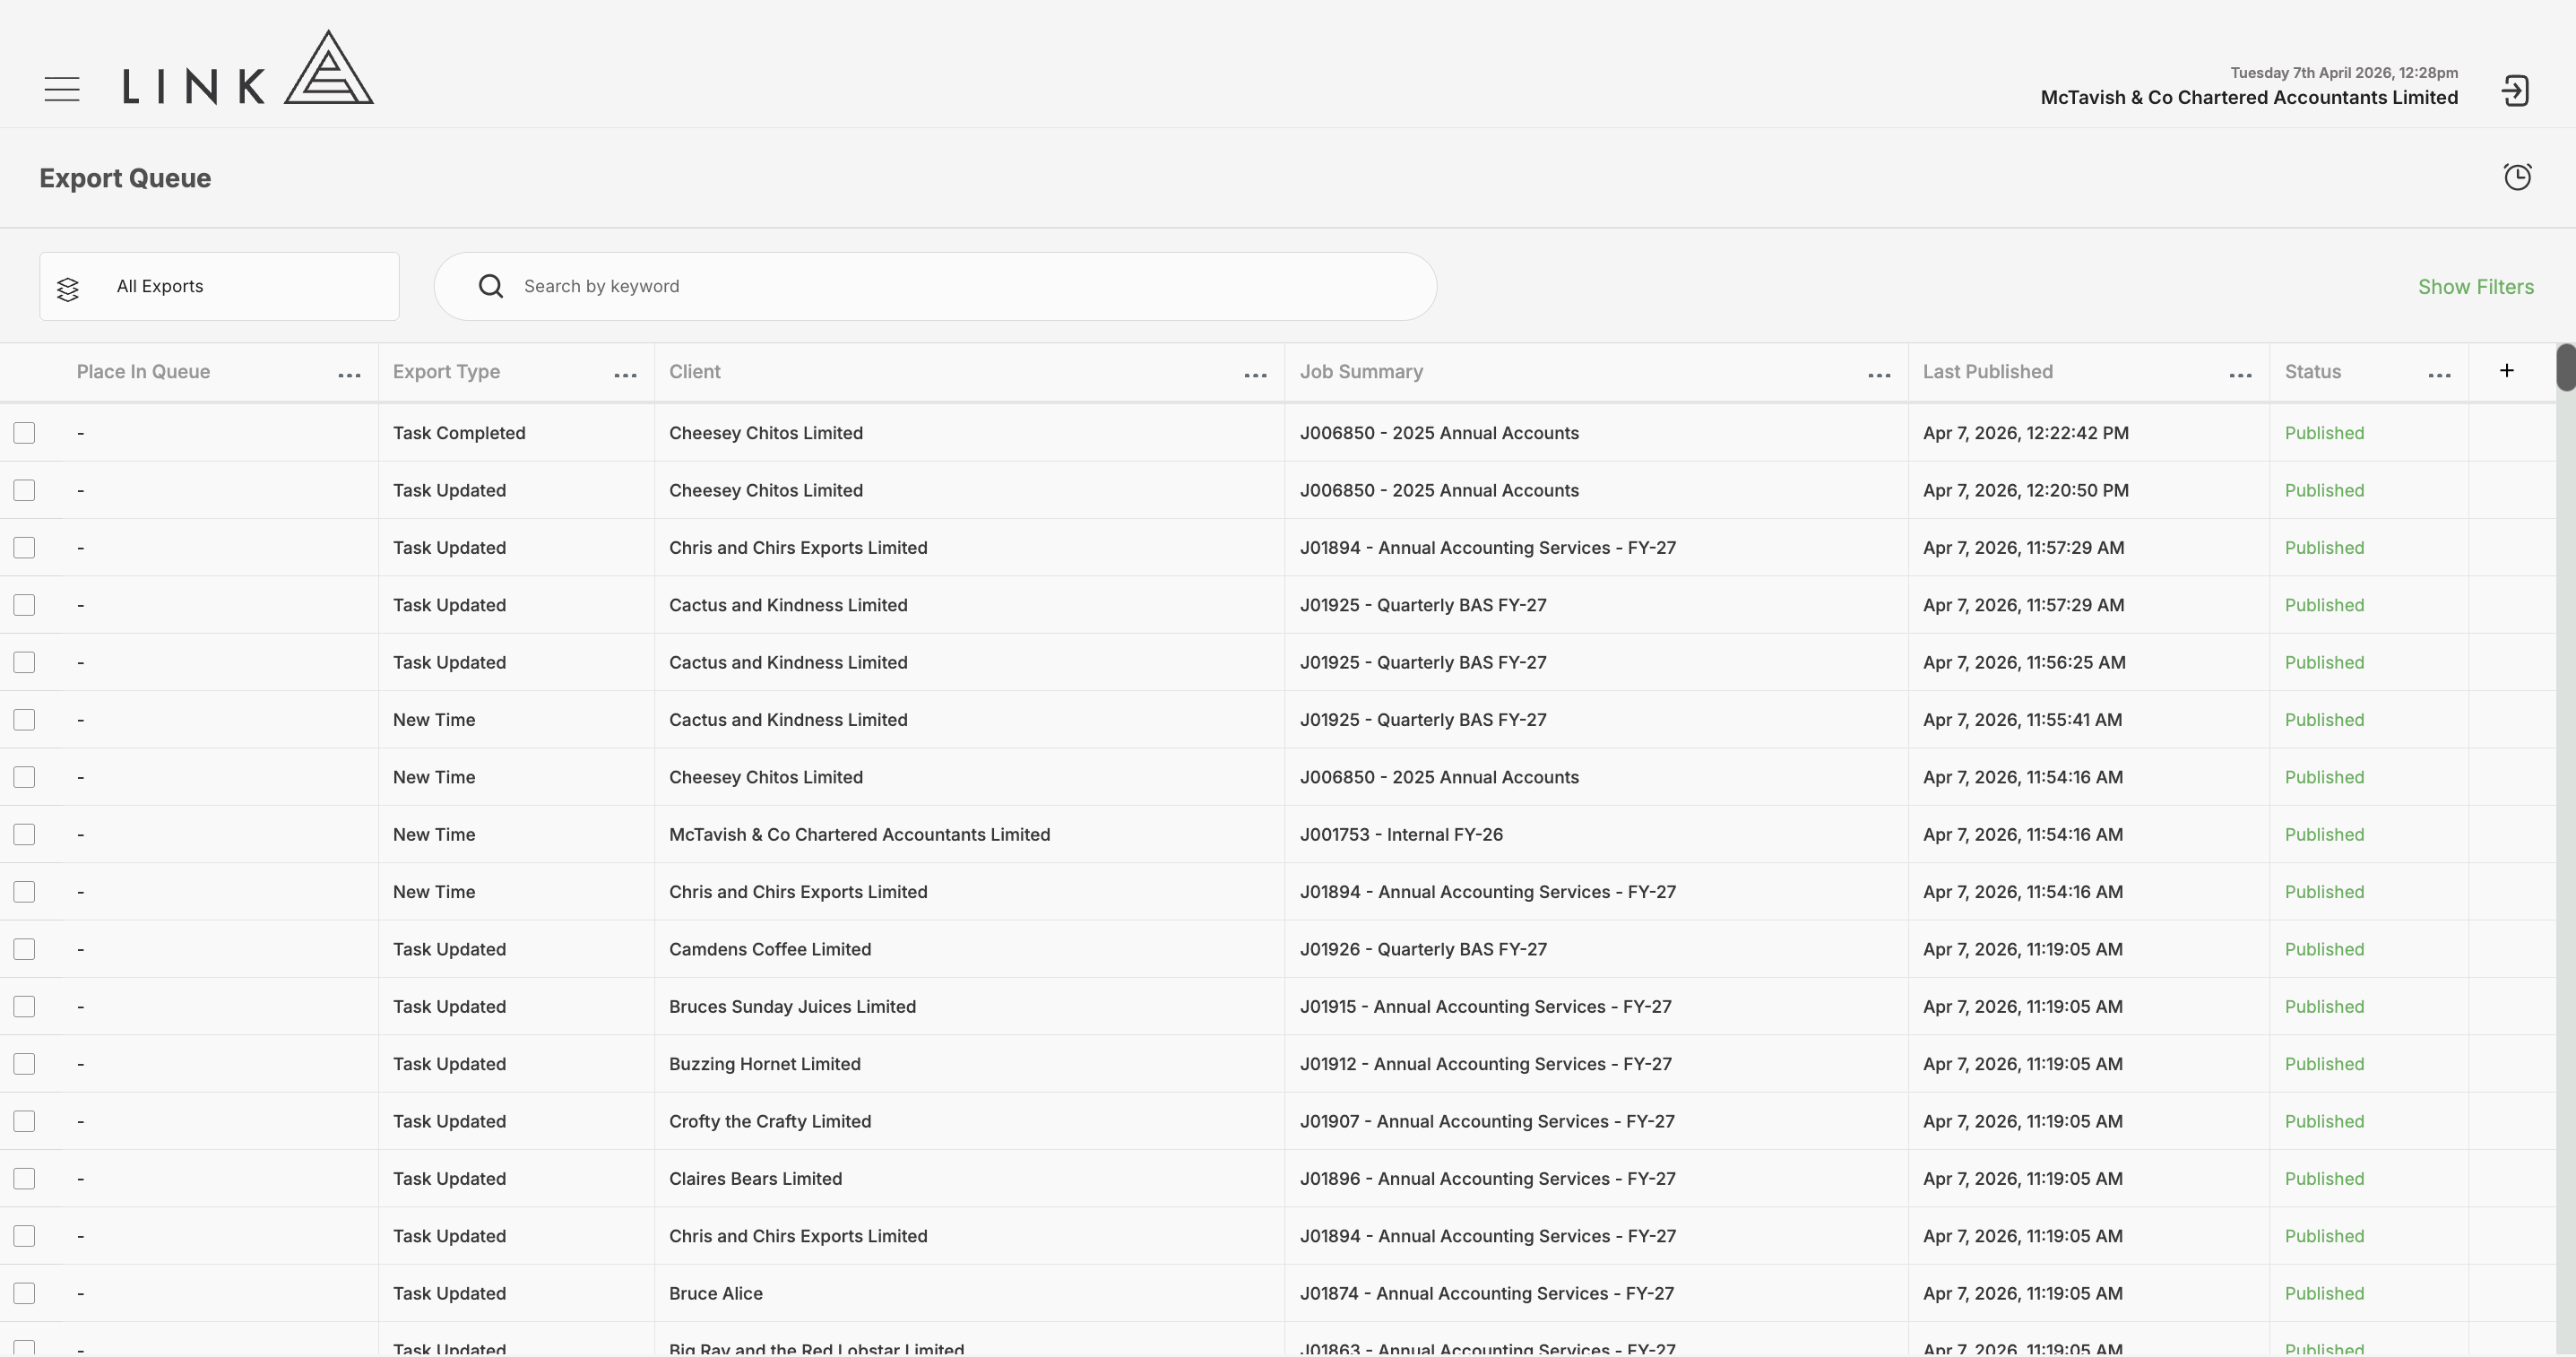Image resolution: width=2576 pixels, height=1357 pixels.
Task: Tick the Crofty the Crafty row checkbox
Action: click(24, 1121)
